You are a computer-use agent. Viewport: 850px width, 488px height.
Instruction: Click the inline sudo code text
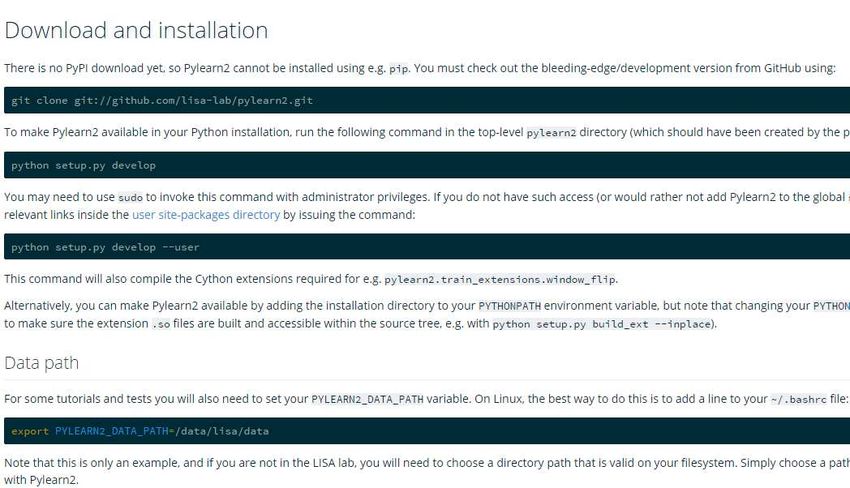click(130, 198)
